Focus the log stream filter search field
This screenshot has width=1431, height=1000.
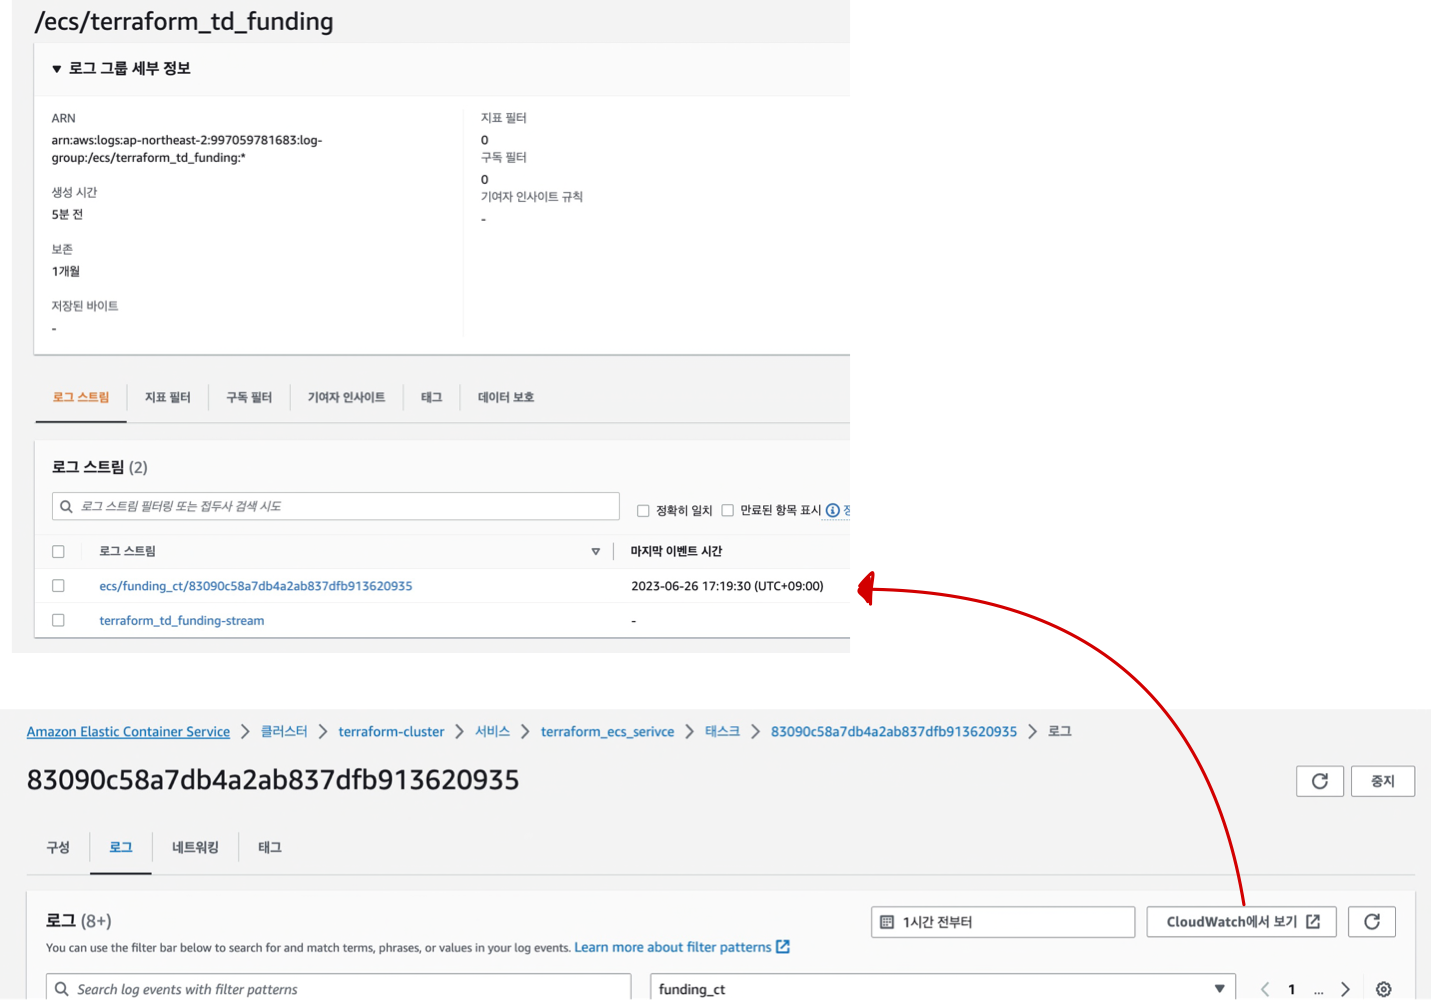pyautogui.click(x=335, y=506)
